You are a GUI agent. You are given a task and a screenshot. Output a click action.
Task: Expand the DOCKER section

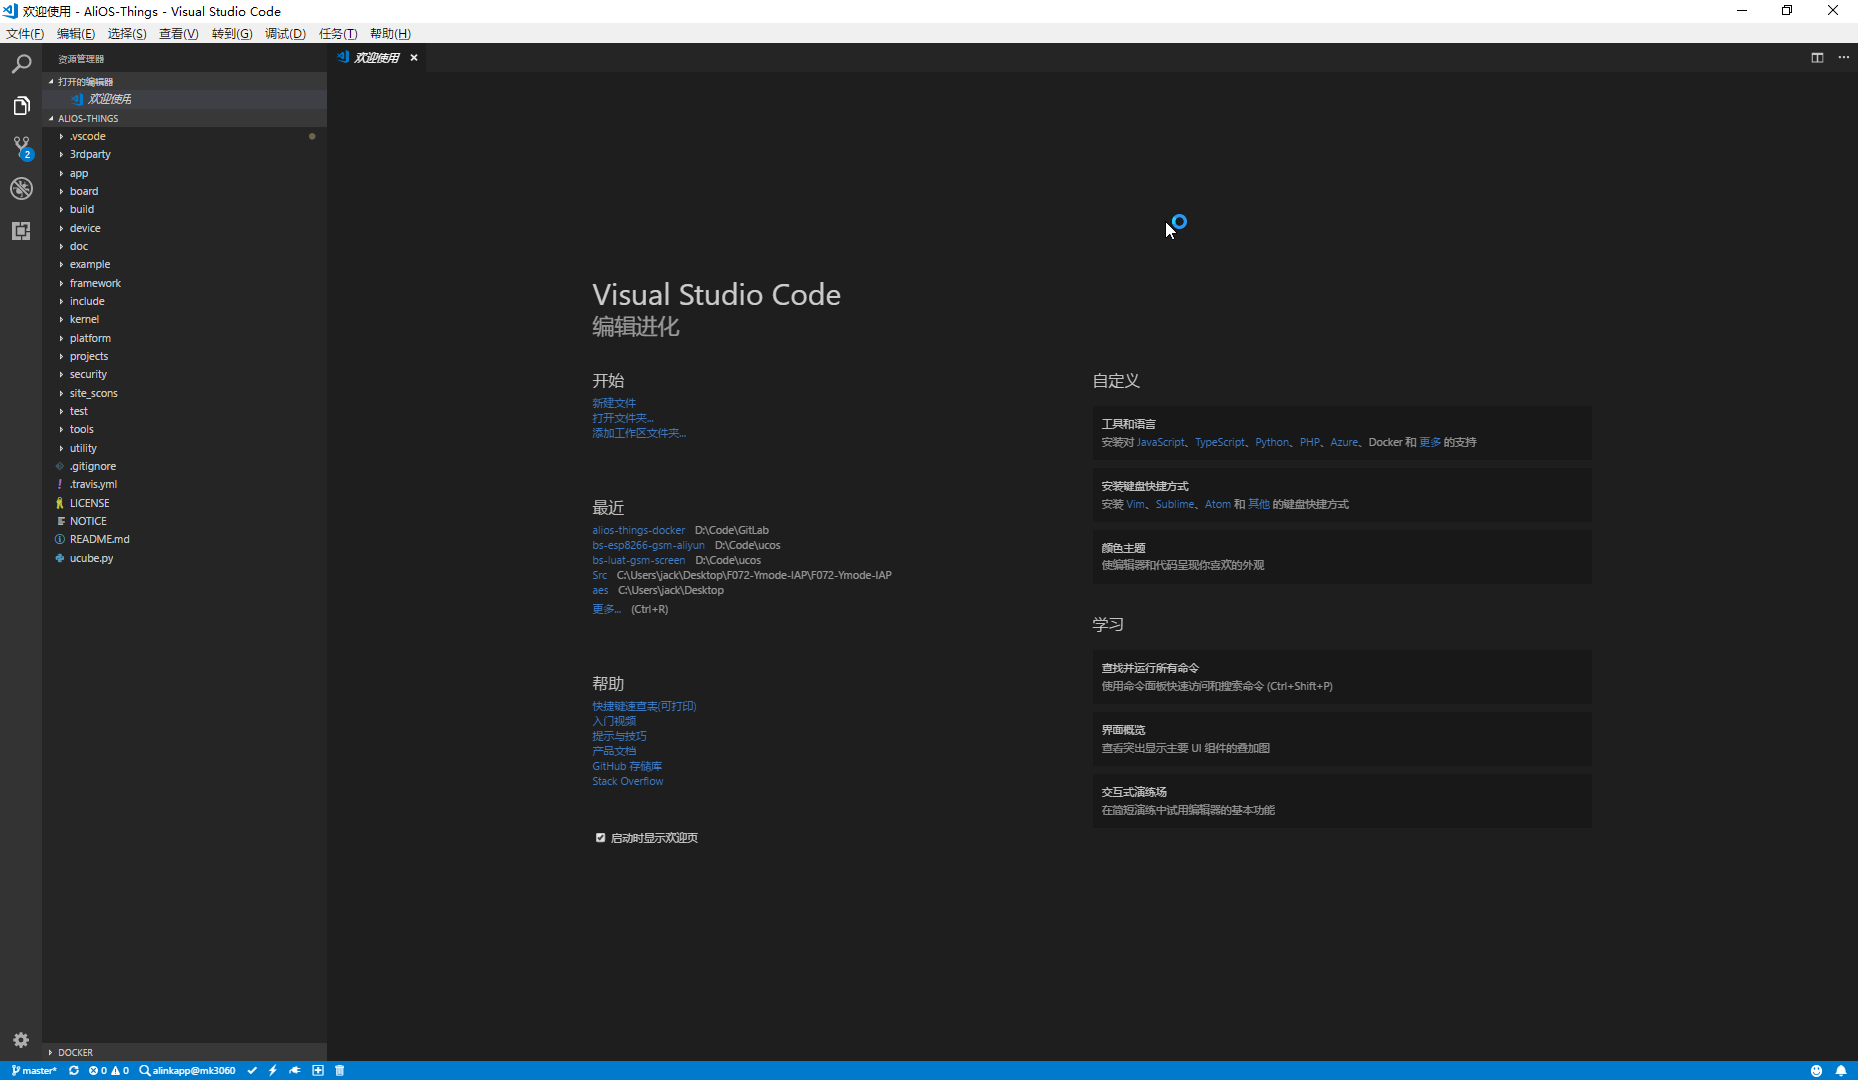(x=184, y=1052)
